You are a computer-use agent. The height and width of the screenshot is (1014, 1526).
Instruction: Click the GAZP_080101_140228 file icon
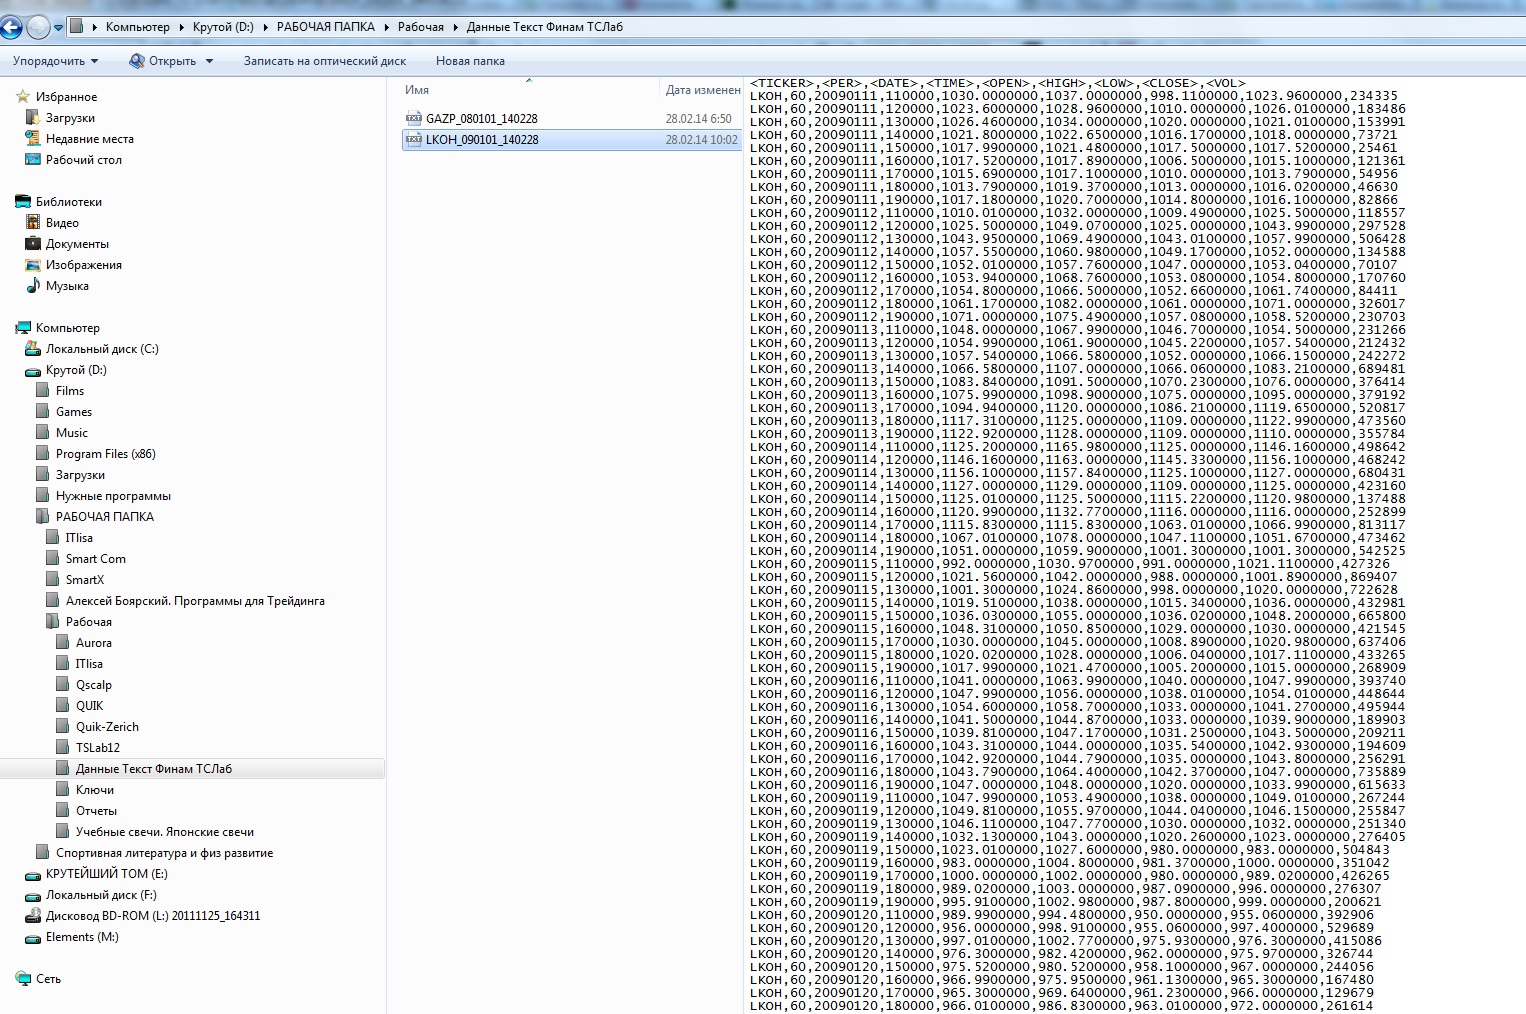(x=413, y=118)
